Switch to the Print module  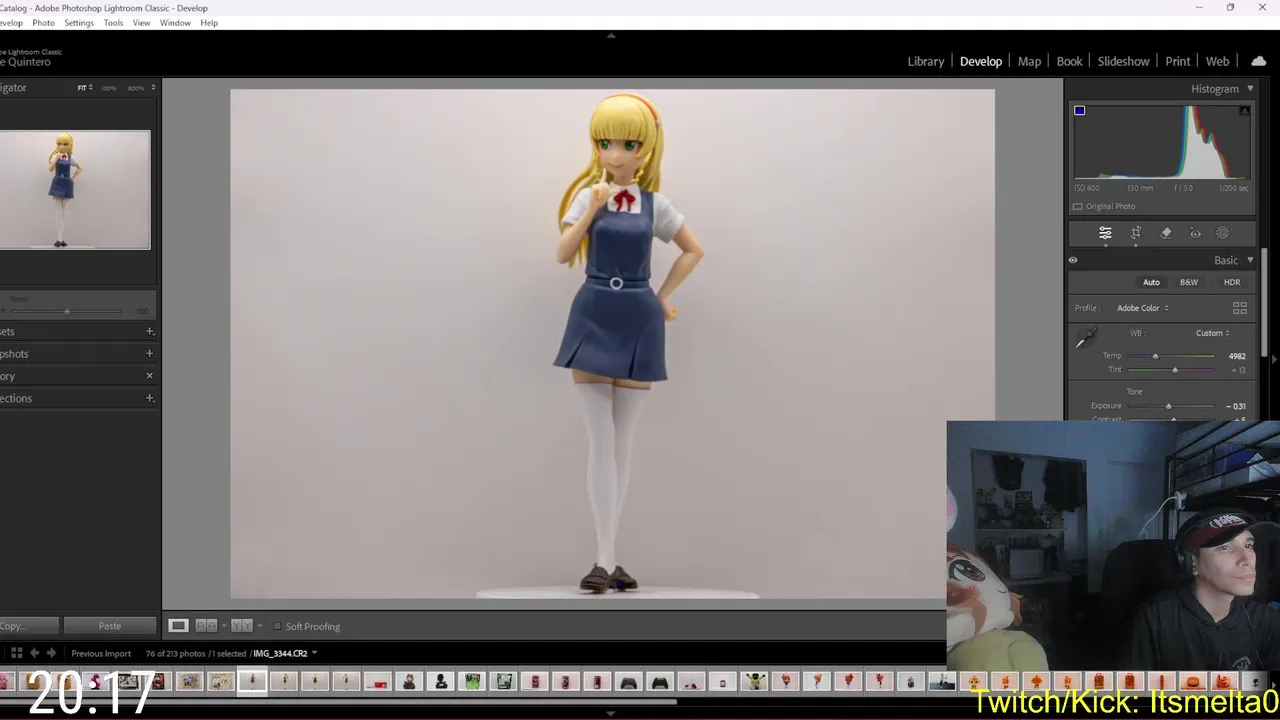click(x=1177, y=61)
